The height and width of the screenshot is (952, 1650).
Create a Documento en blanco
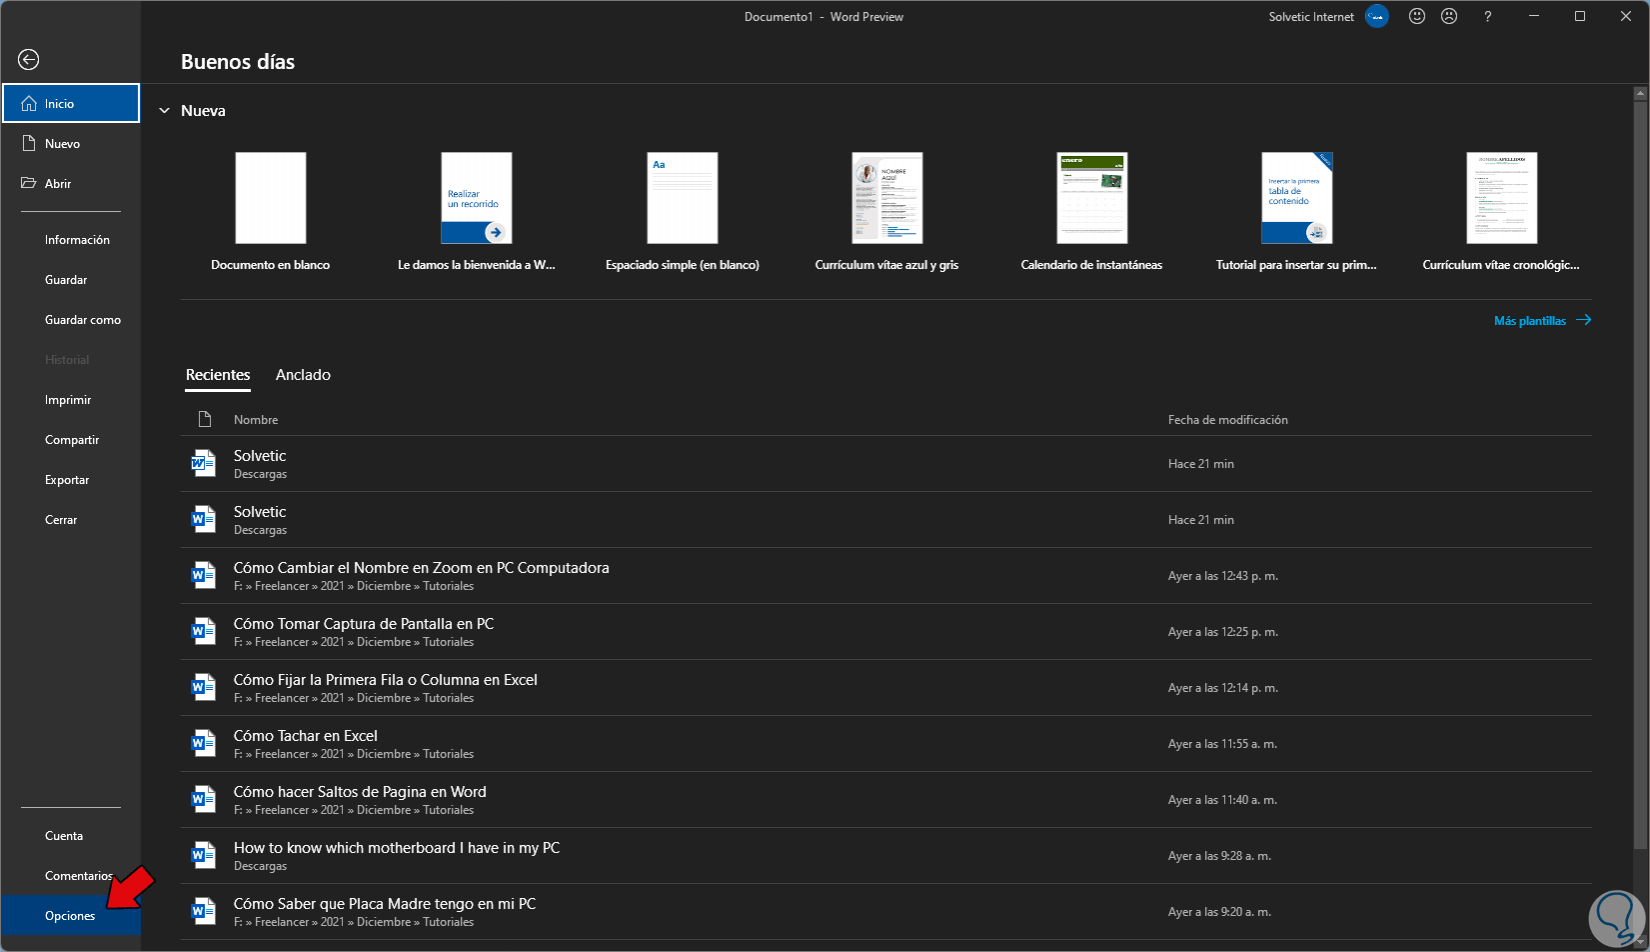270,212
